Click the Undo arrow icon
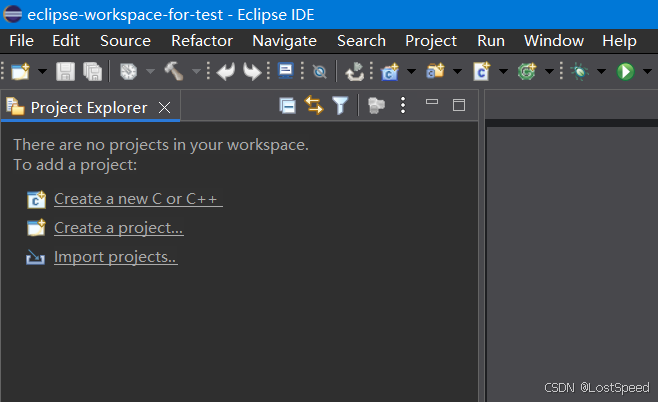This screenshot has height=402, width=658. click(x=226, y=72)
